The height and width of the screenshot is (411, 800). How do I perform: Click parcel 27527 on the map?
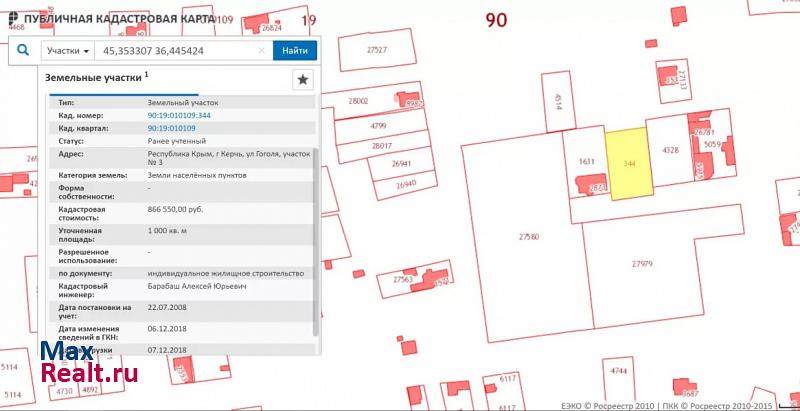377,49
